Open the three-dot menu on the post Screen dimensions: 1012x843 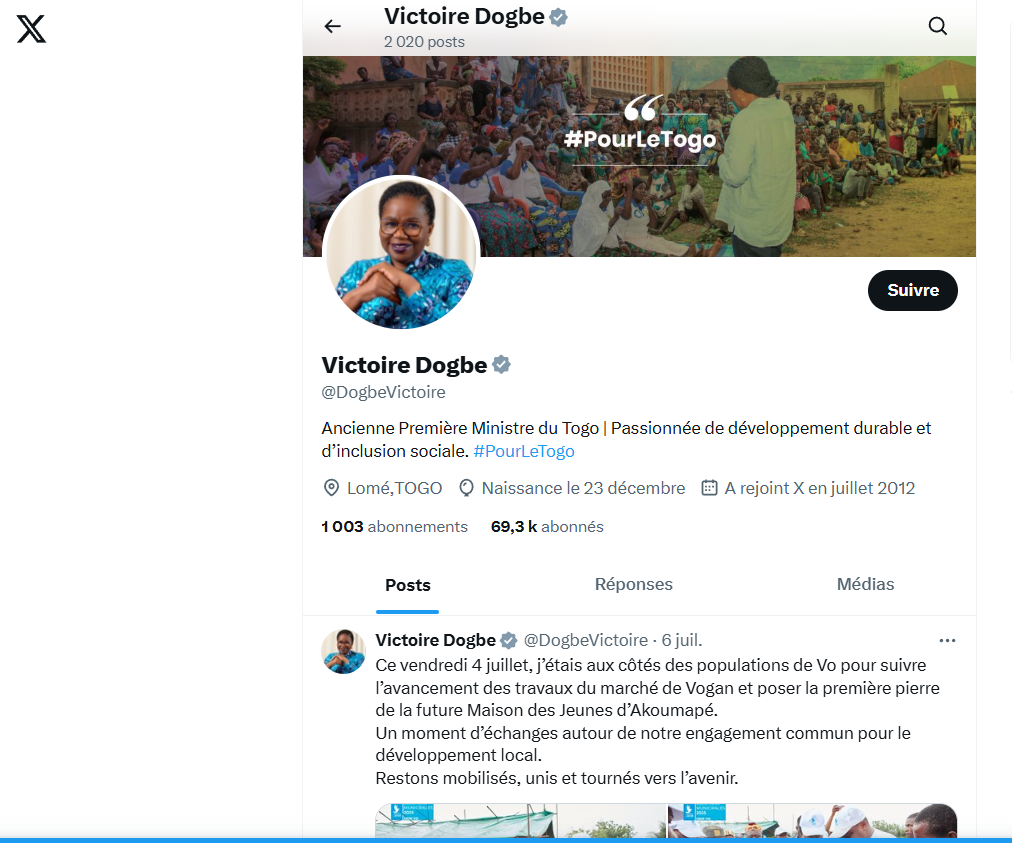pos(947,640)
